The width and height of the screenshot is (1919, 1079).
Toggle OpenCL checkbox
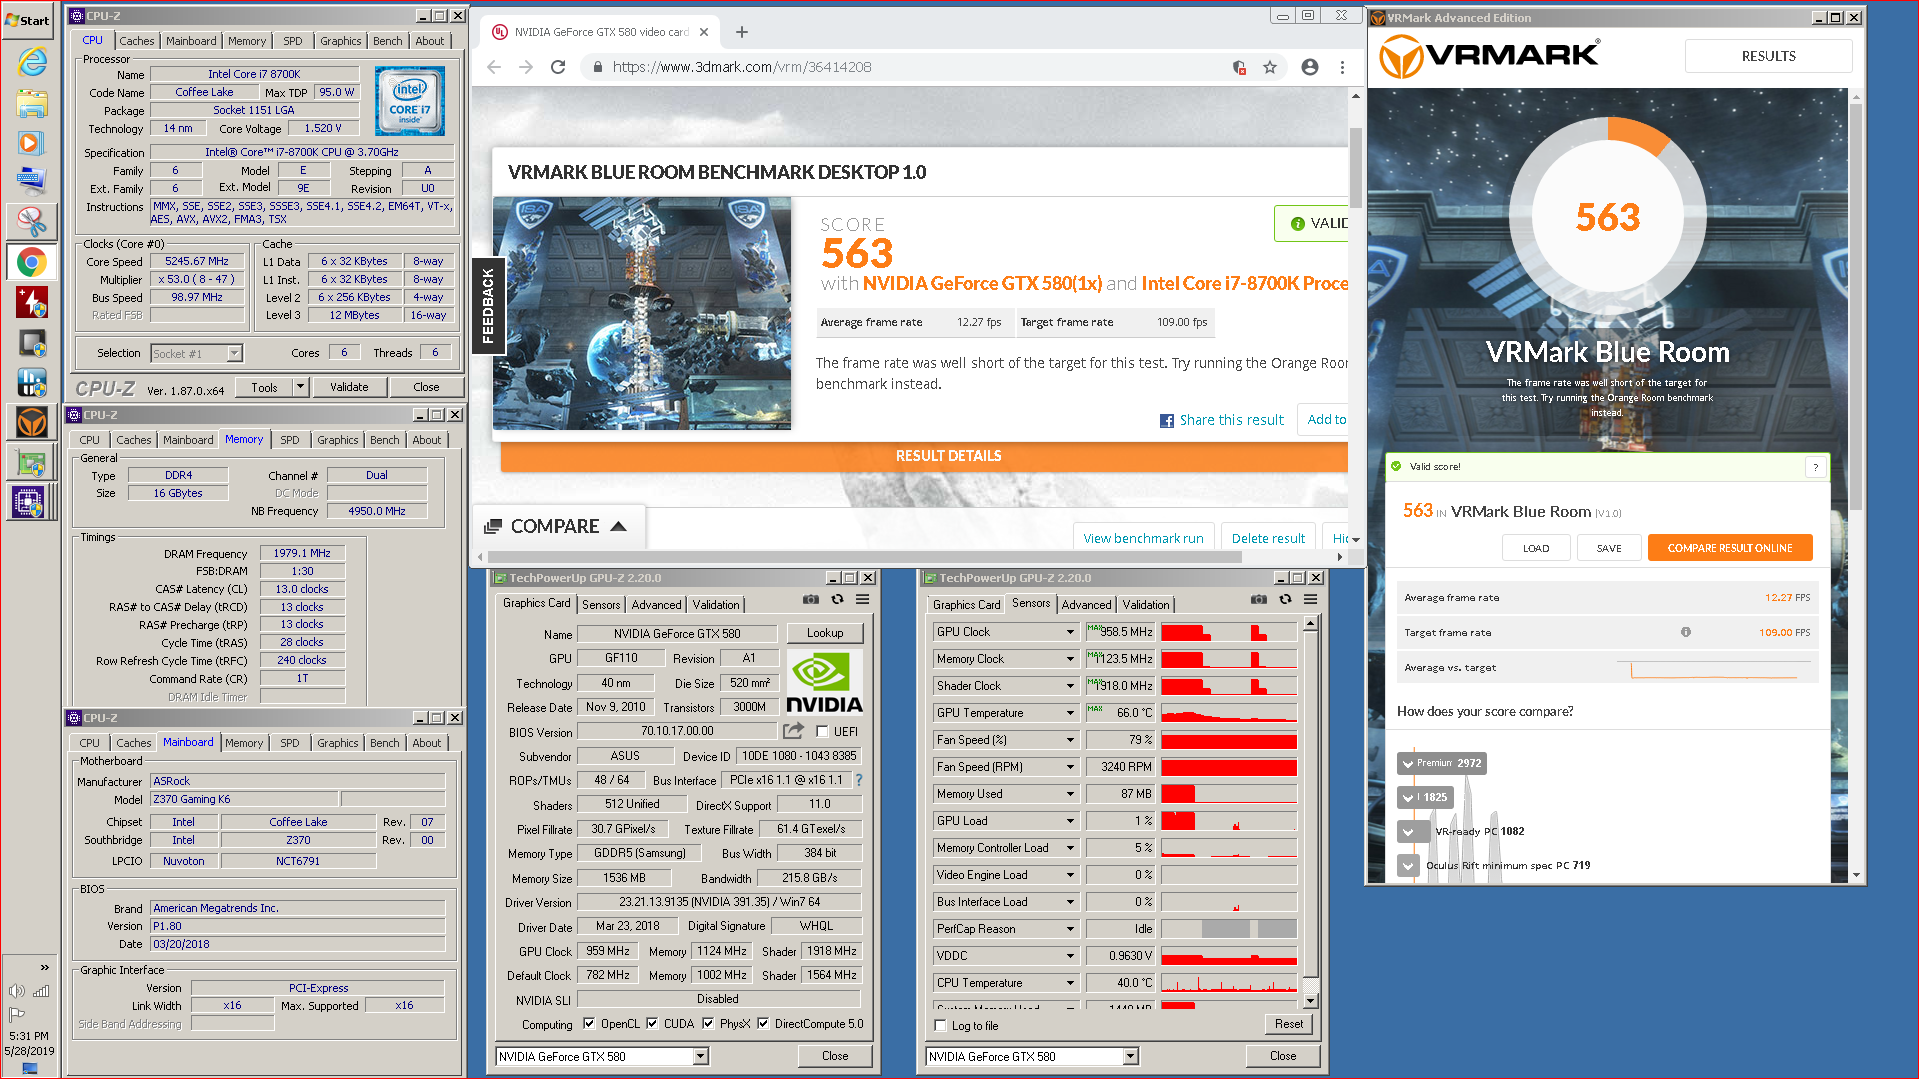(x=589, y=1023)
